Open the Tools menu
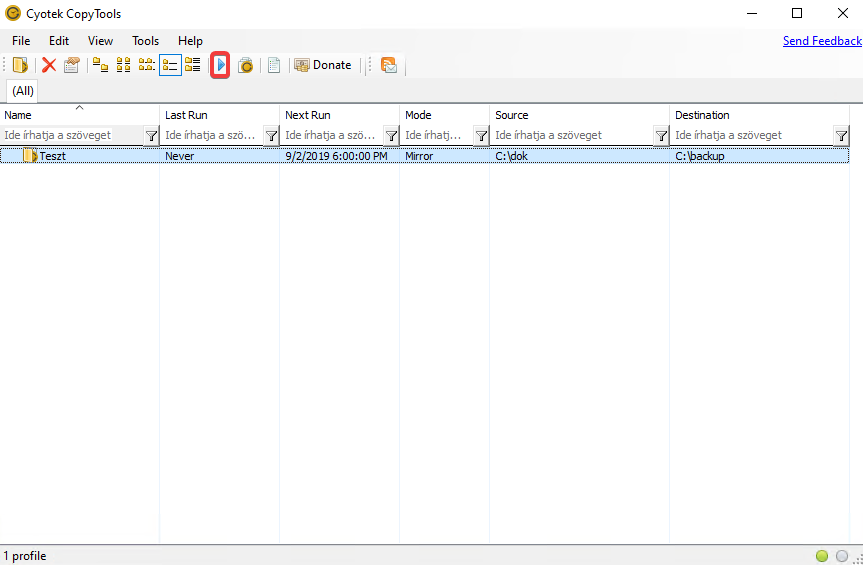The height and width of the screenshot is (565, 863). (x=145, y=41)
